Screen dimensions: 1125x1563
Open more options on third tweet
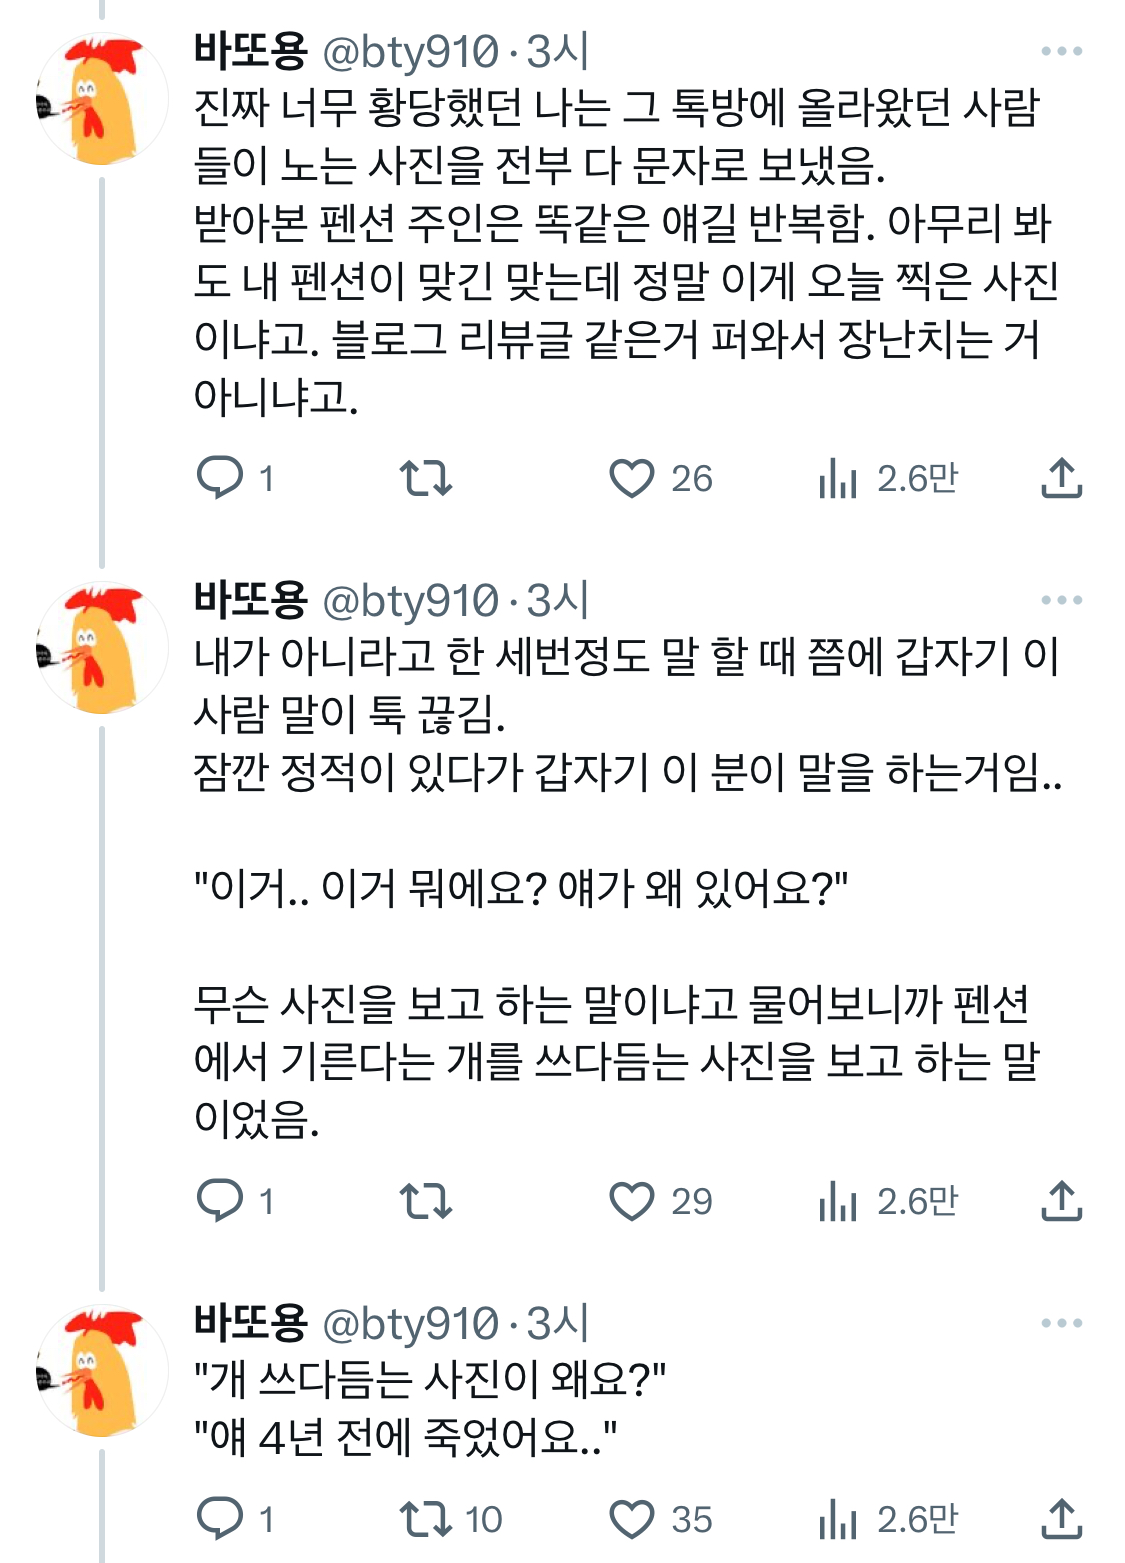(1061, 1323)
